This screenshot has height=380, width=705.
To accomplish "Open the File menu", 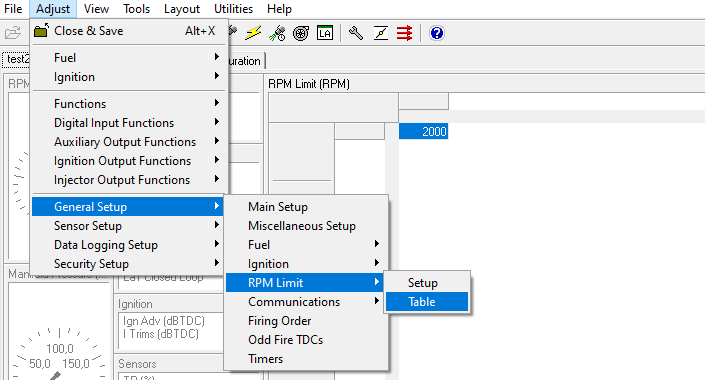I will [x=13, y=9].
